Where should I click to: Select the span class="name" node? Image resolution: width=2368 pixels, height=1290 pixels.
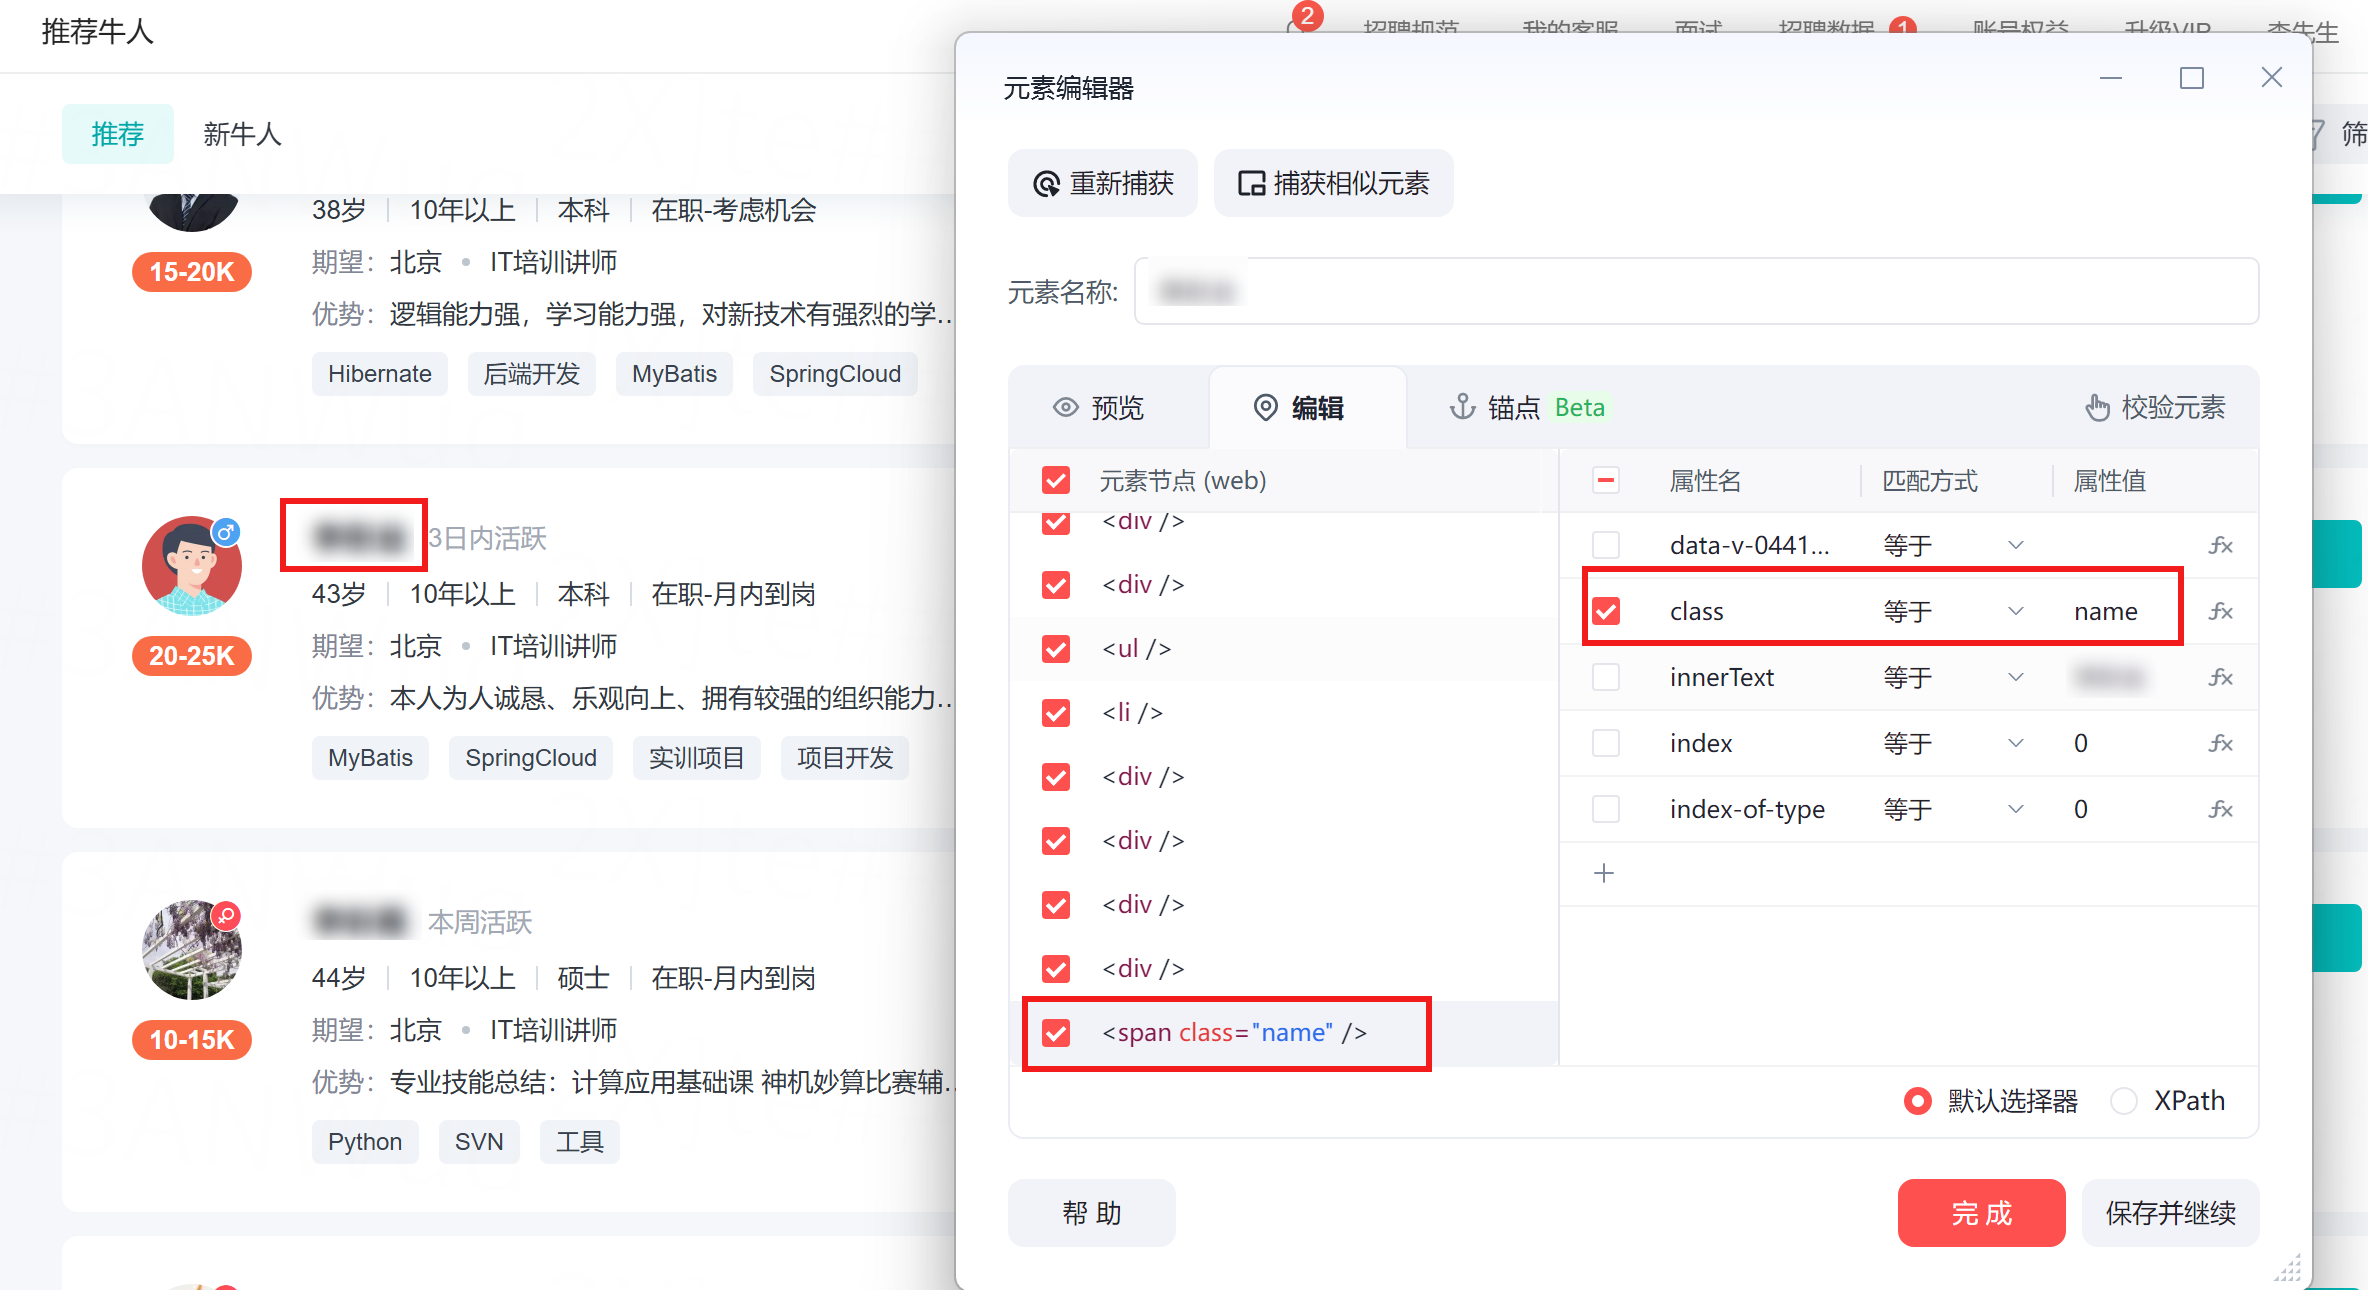click(1233, 1033)
